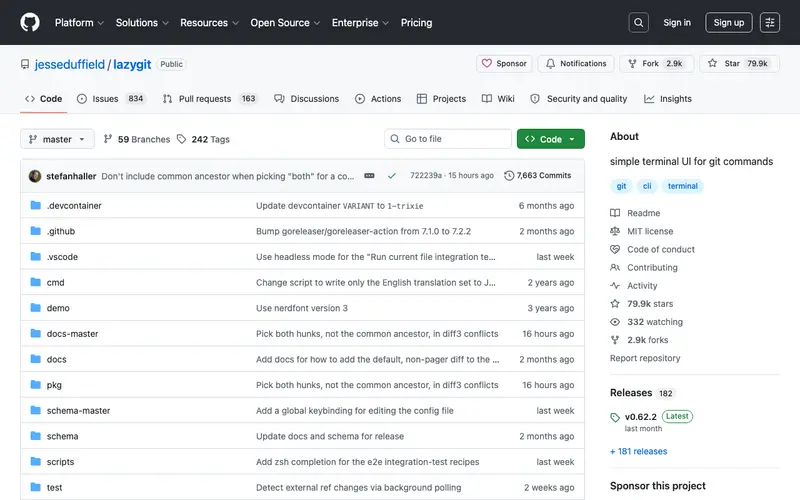Screen dimensions: 800x500
Task: View the green checkmark build status
Action: [x=392, y=176]
